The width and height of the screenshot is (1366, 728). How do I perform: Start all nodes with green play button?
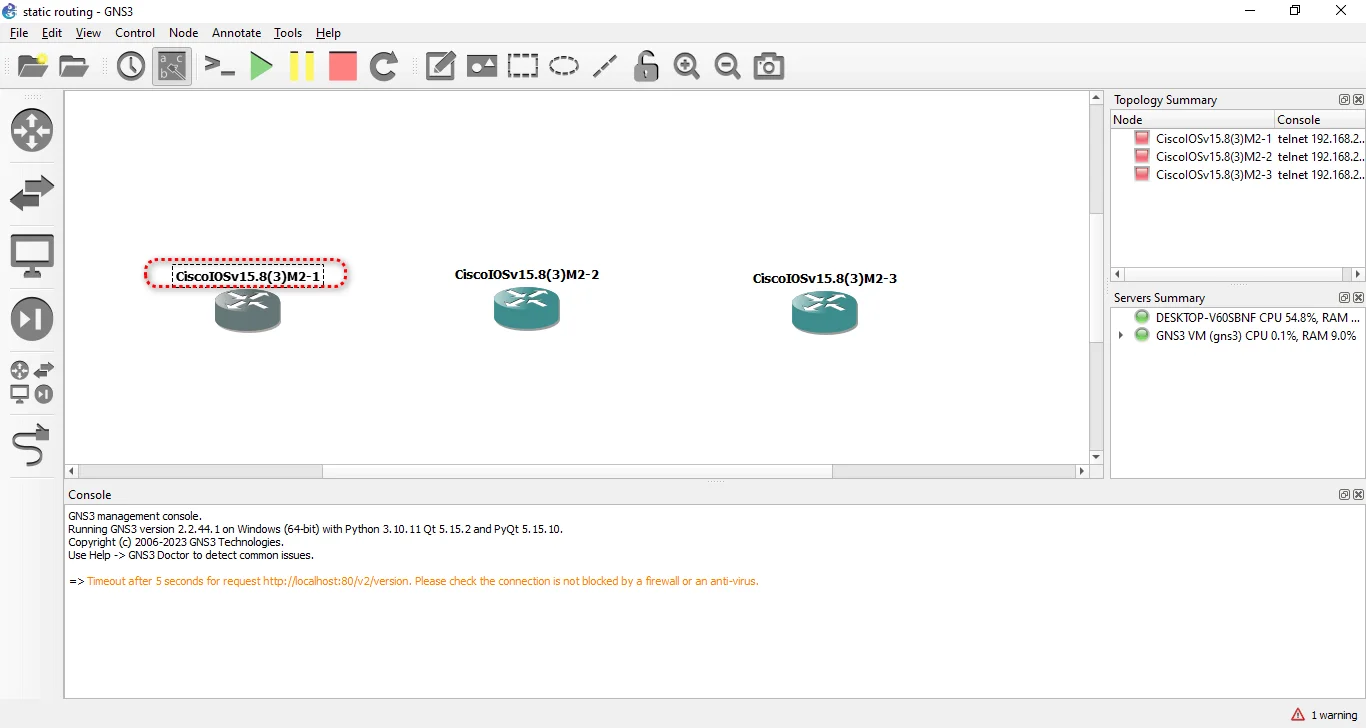coord(261,67)
